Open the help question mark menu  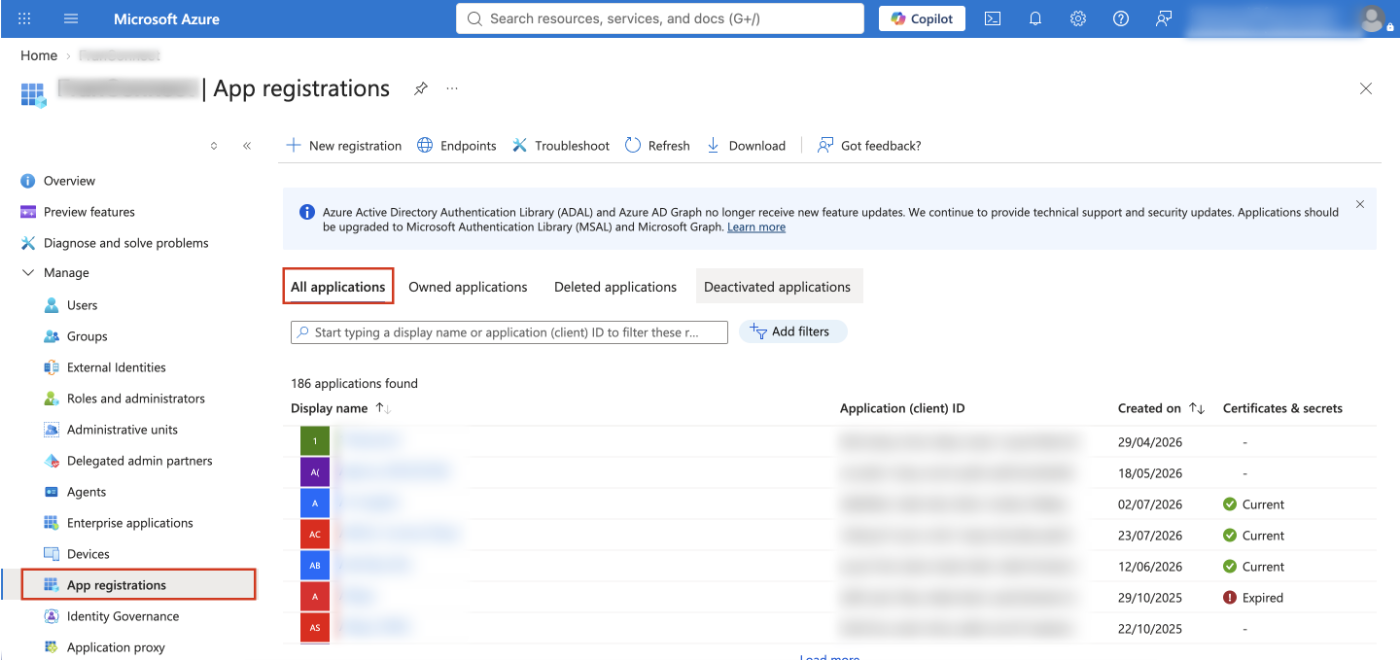[x=1121, y=19]
